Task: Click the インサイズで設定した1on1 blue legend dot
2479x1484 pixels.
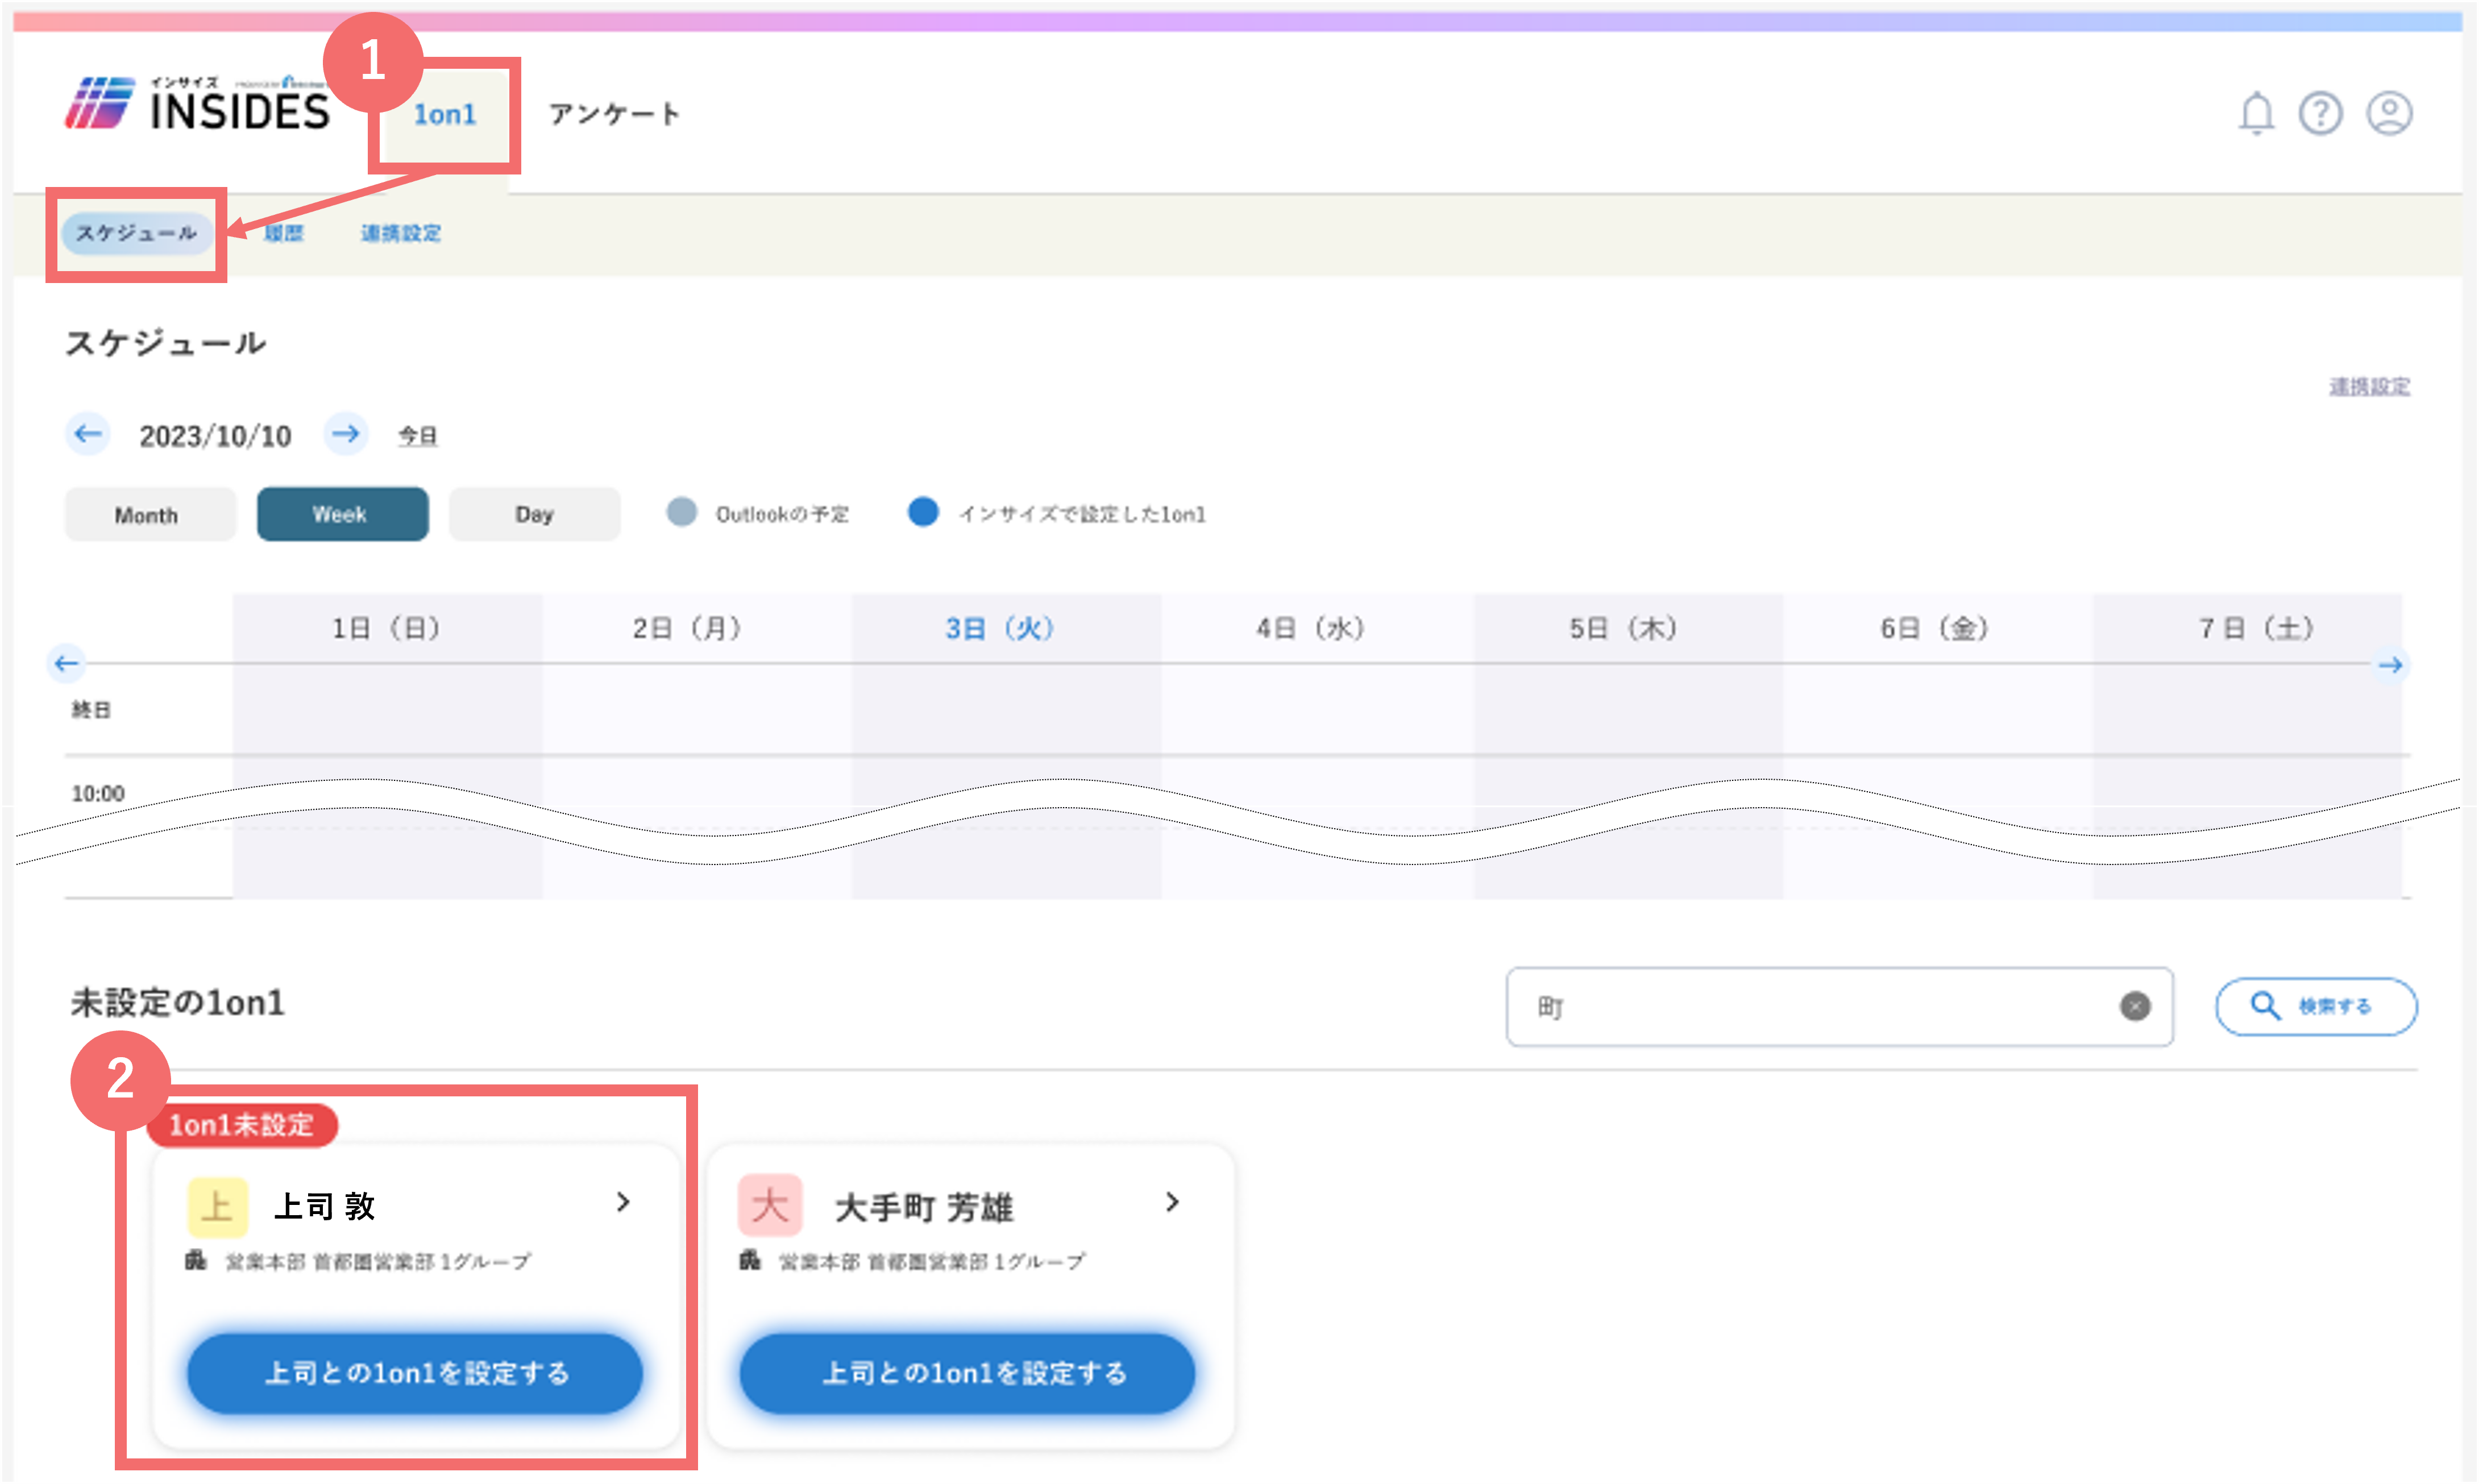Action: (923, 512)
